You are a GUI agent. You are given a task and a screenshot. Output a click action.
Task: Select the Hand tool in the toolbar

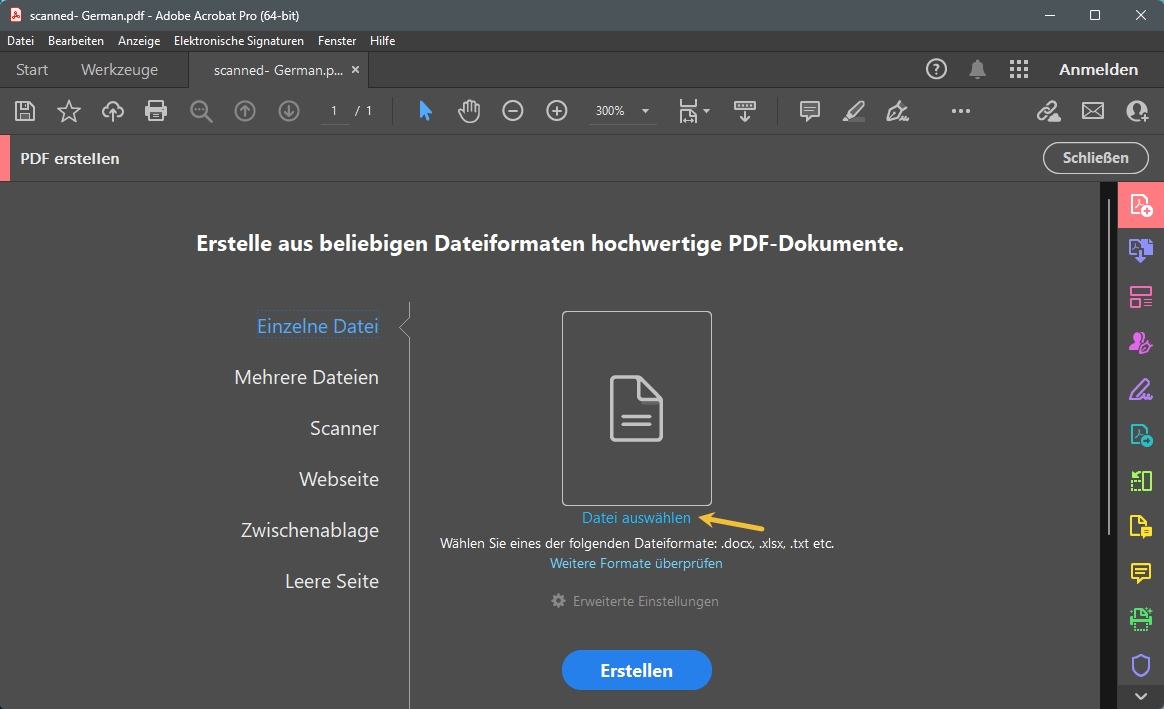[x=468, y=111]
